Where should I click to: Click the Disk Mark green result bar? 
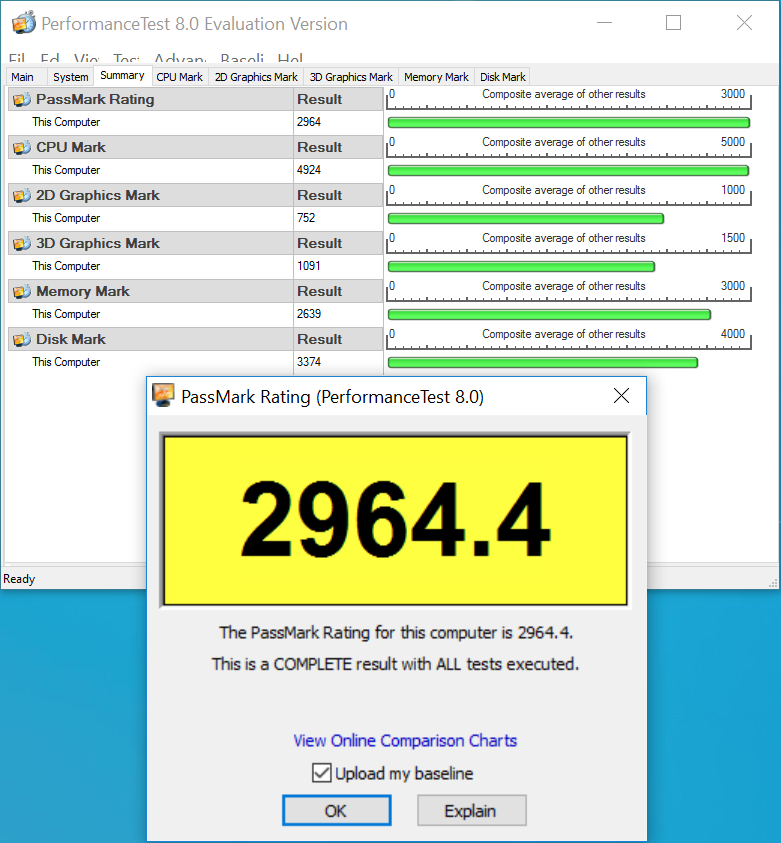pyautogui.click(x=543, y=362)
